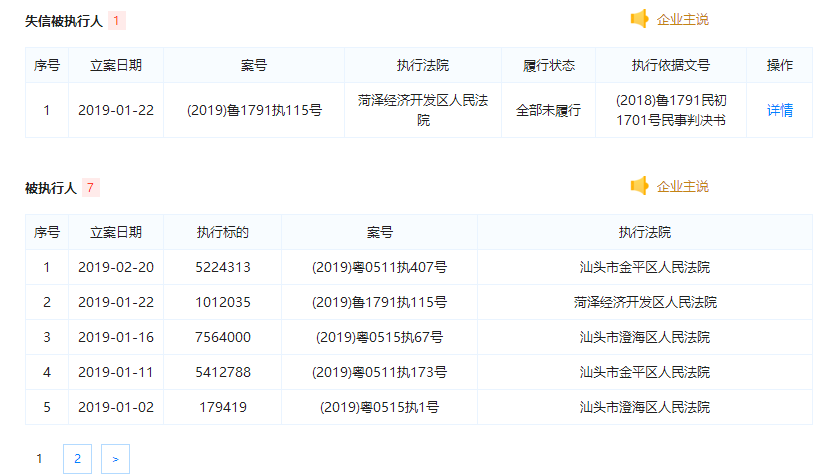This screenshot has width=834, height=474.
Task: Click 立案日期 header in 失信被执行人 table
Action: [116, 65]
